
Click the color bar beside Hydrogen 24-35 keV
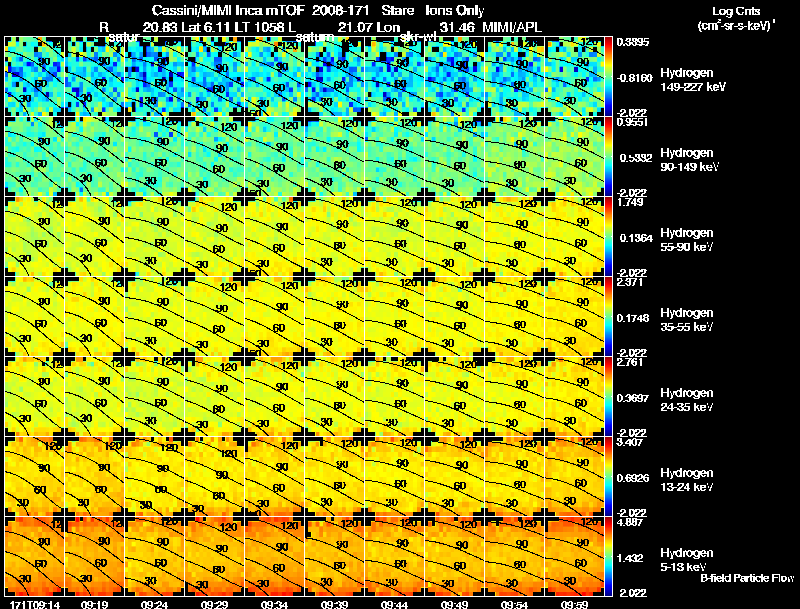click(608, 397)
